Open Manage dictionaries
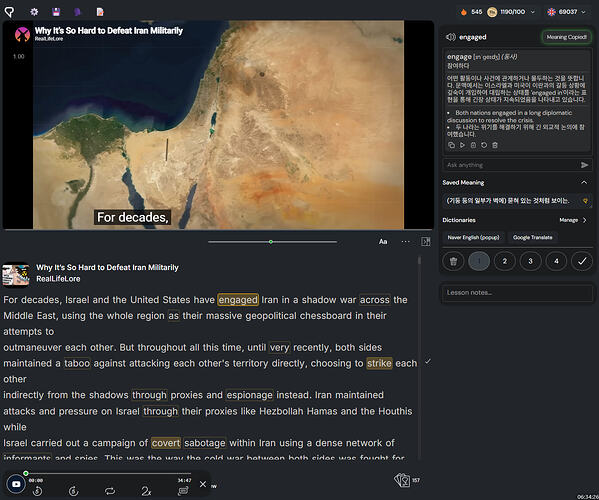Viewport: 599px width, 500px height. 572,220
